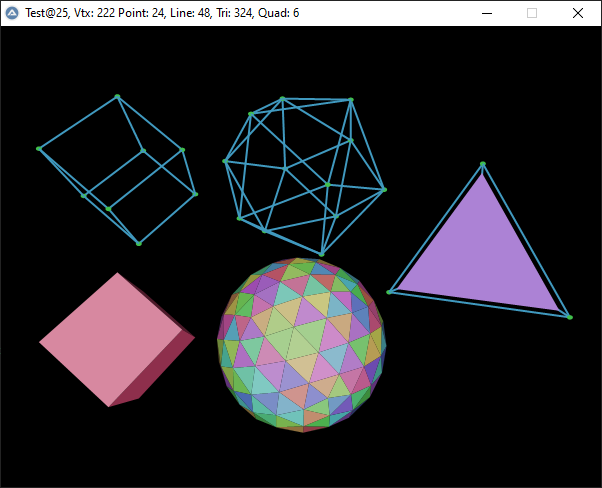Pick the leftmost vertex of the wireframe cube
The height and width of the screenshot is (488, 602).
(x=39, y=149)
